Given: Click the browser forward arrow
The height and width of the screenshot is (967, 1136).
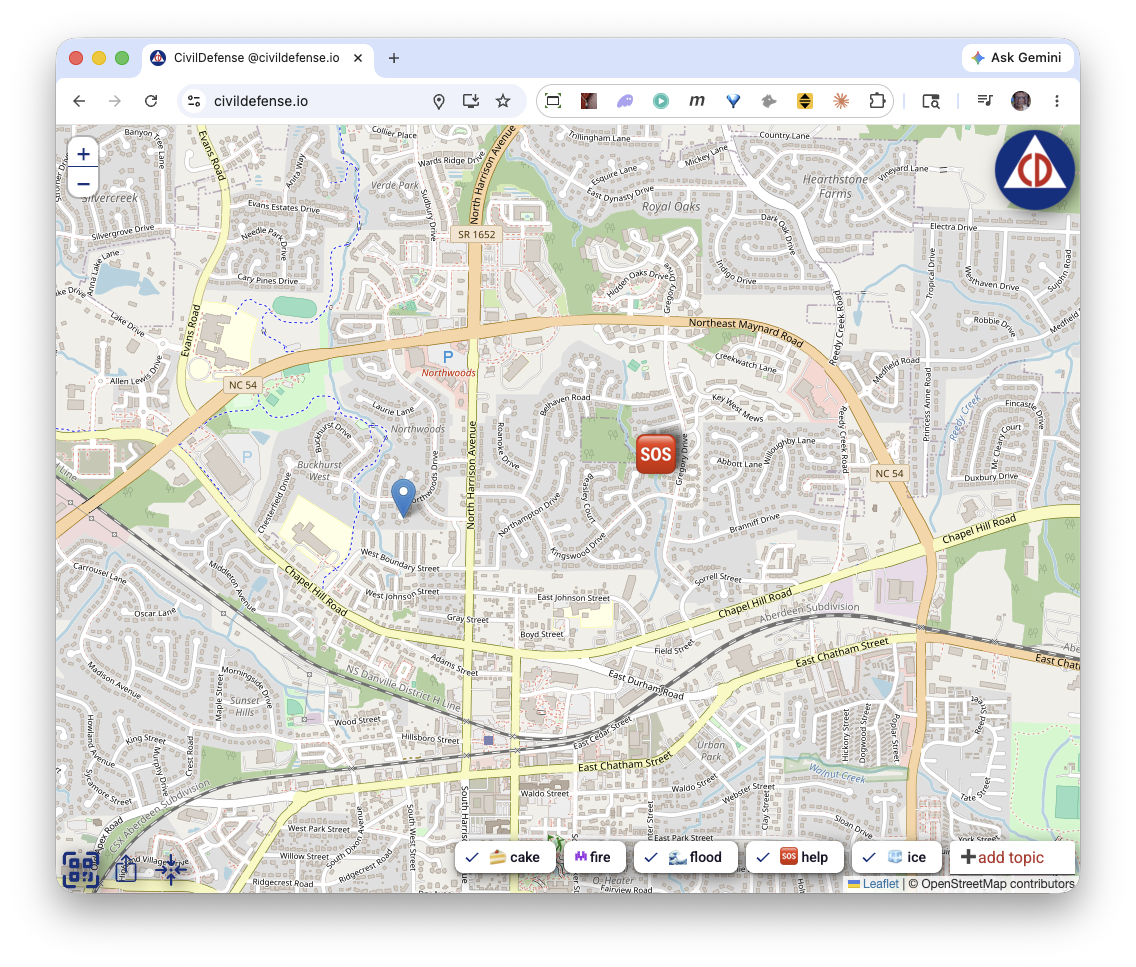Looking at the screenshot, I should click(114, 101).
